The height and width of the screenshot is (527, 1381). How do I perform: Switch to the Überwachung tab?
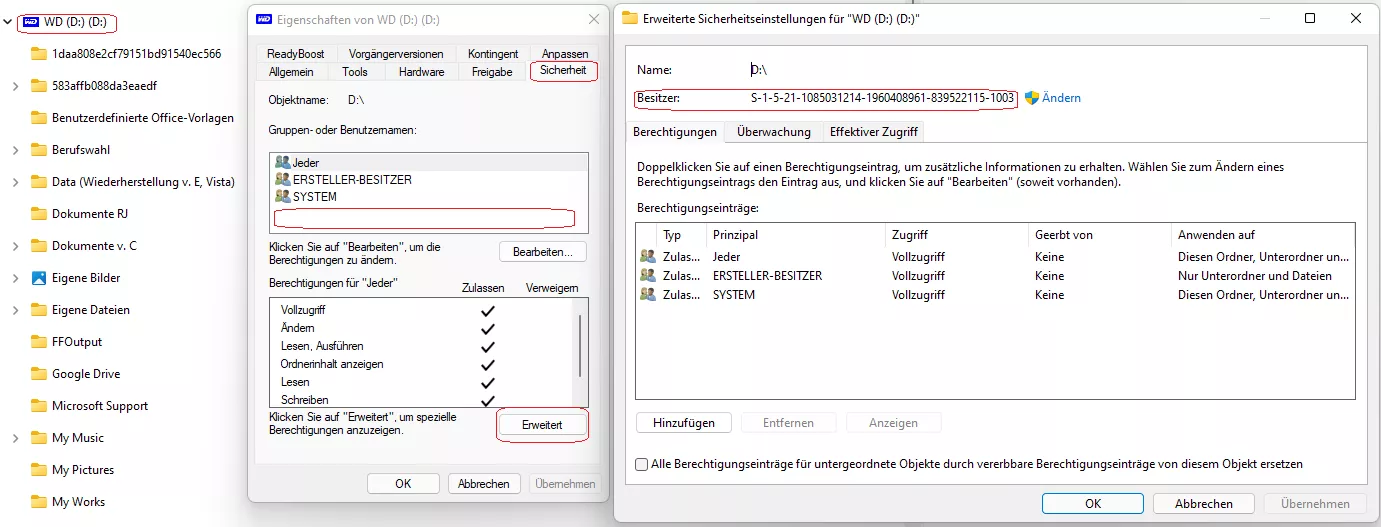[774, 131]
